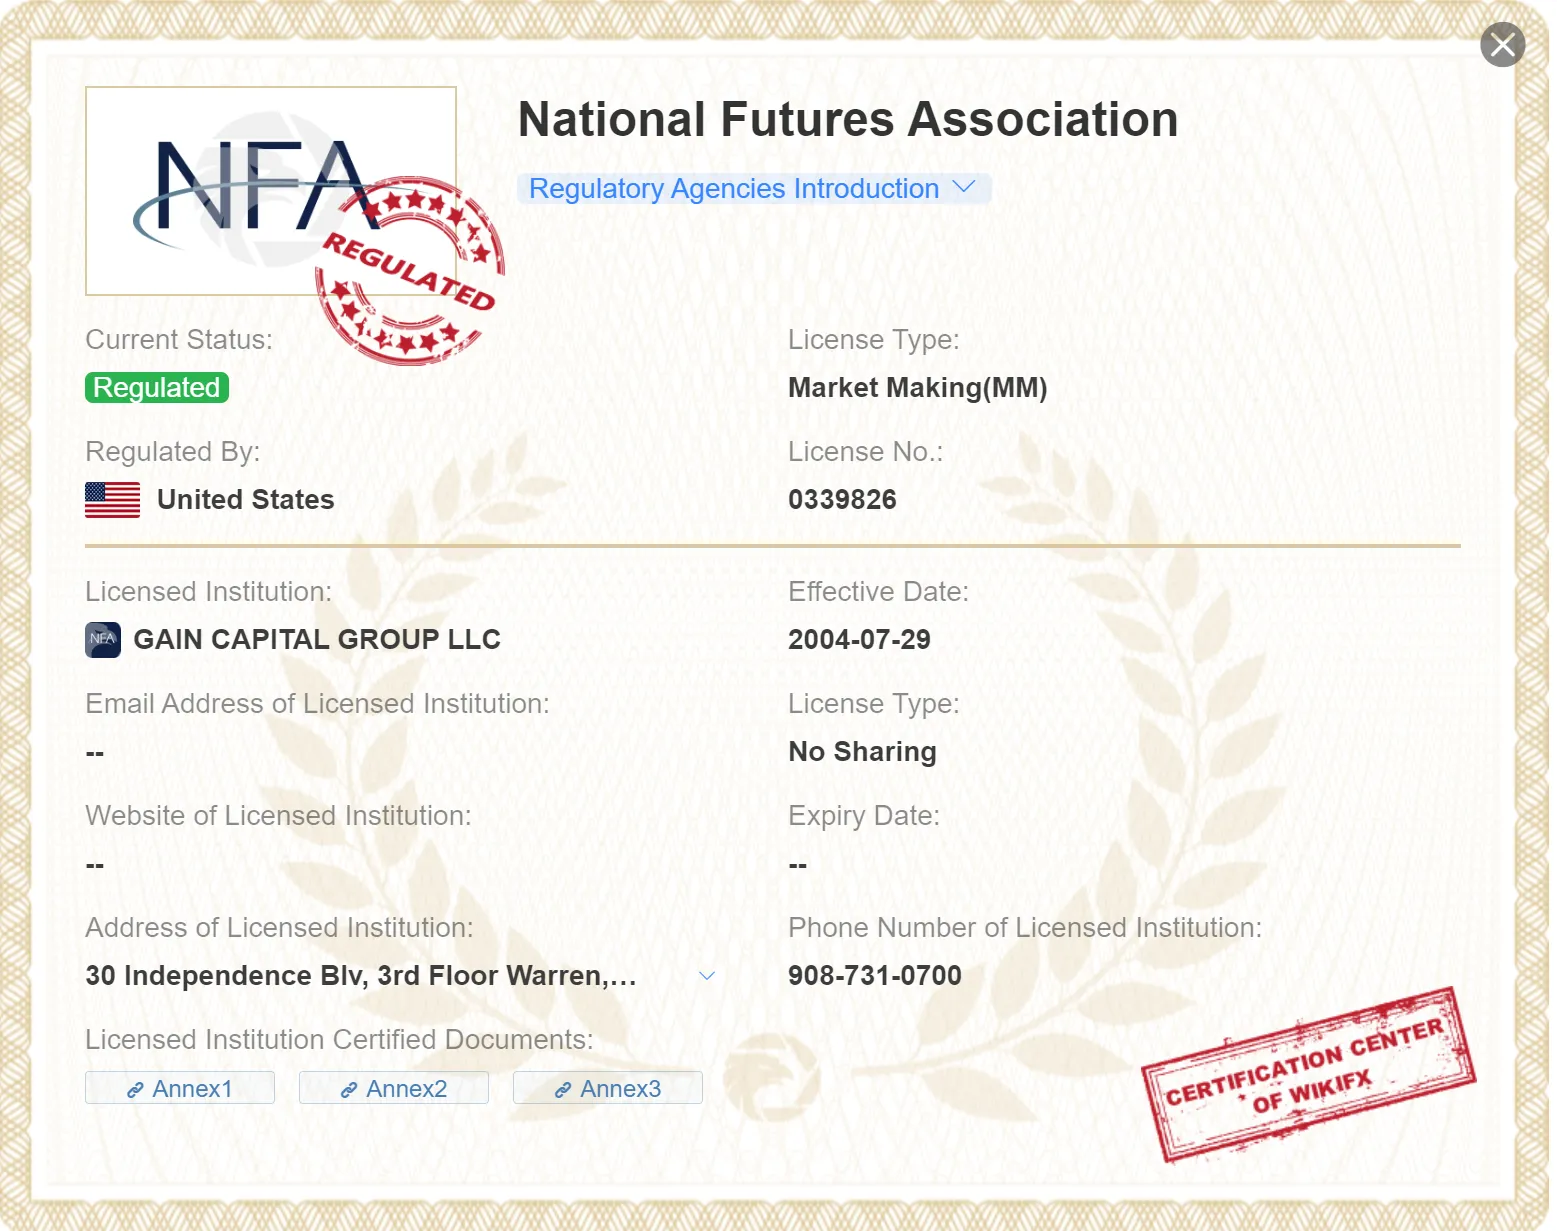
Task: Click the NFA logo image
Action: (271, 191)
